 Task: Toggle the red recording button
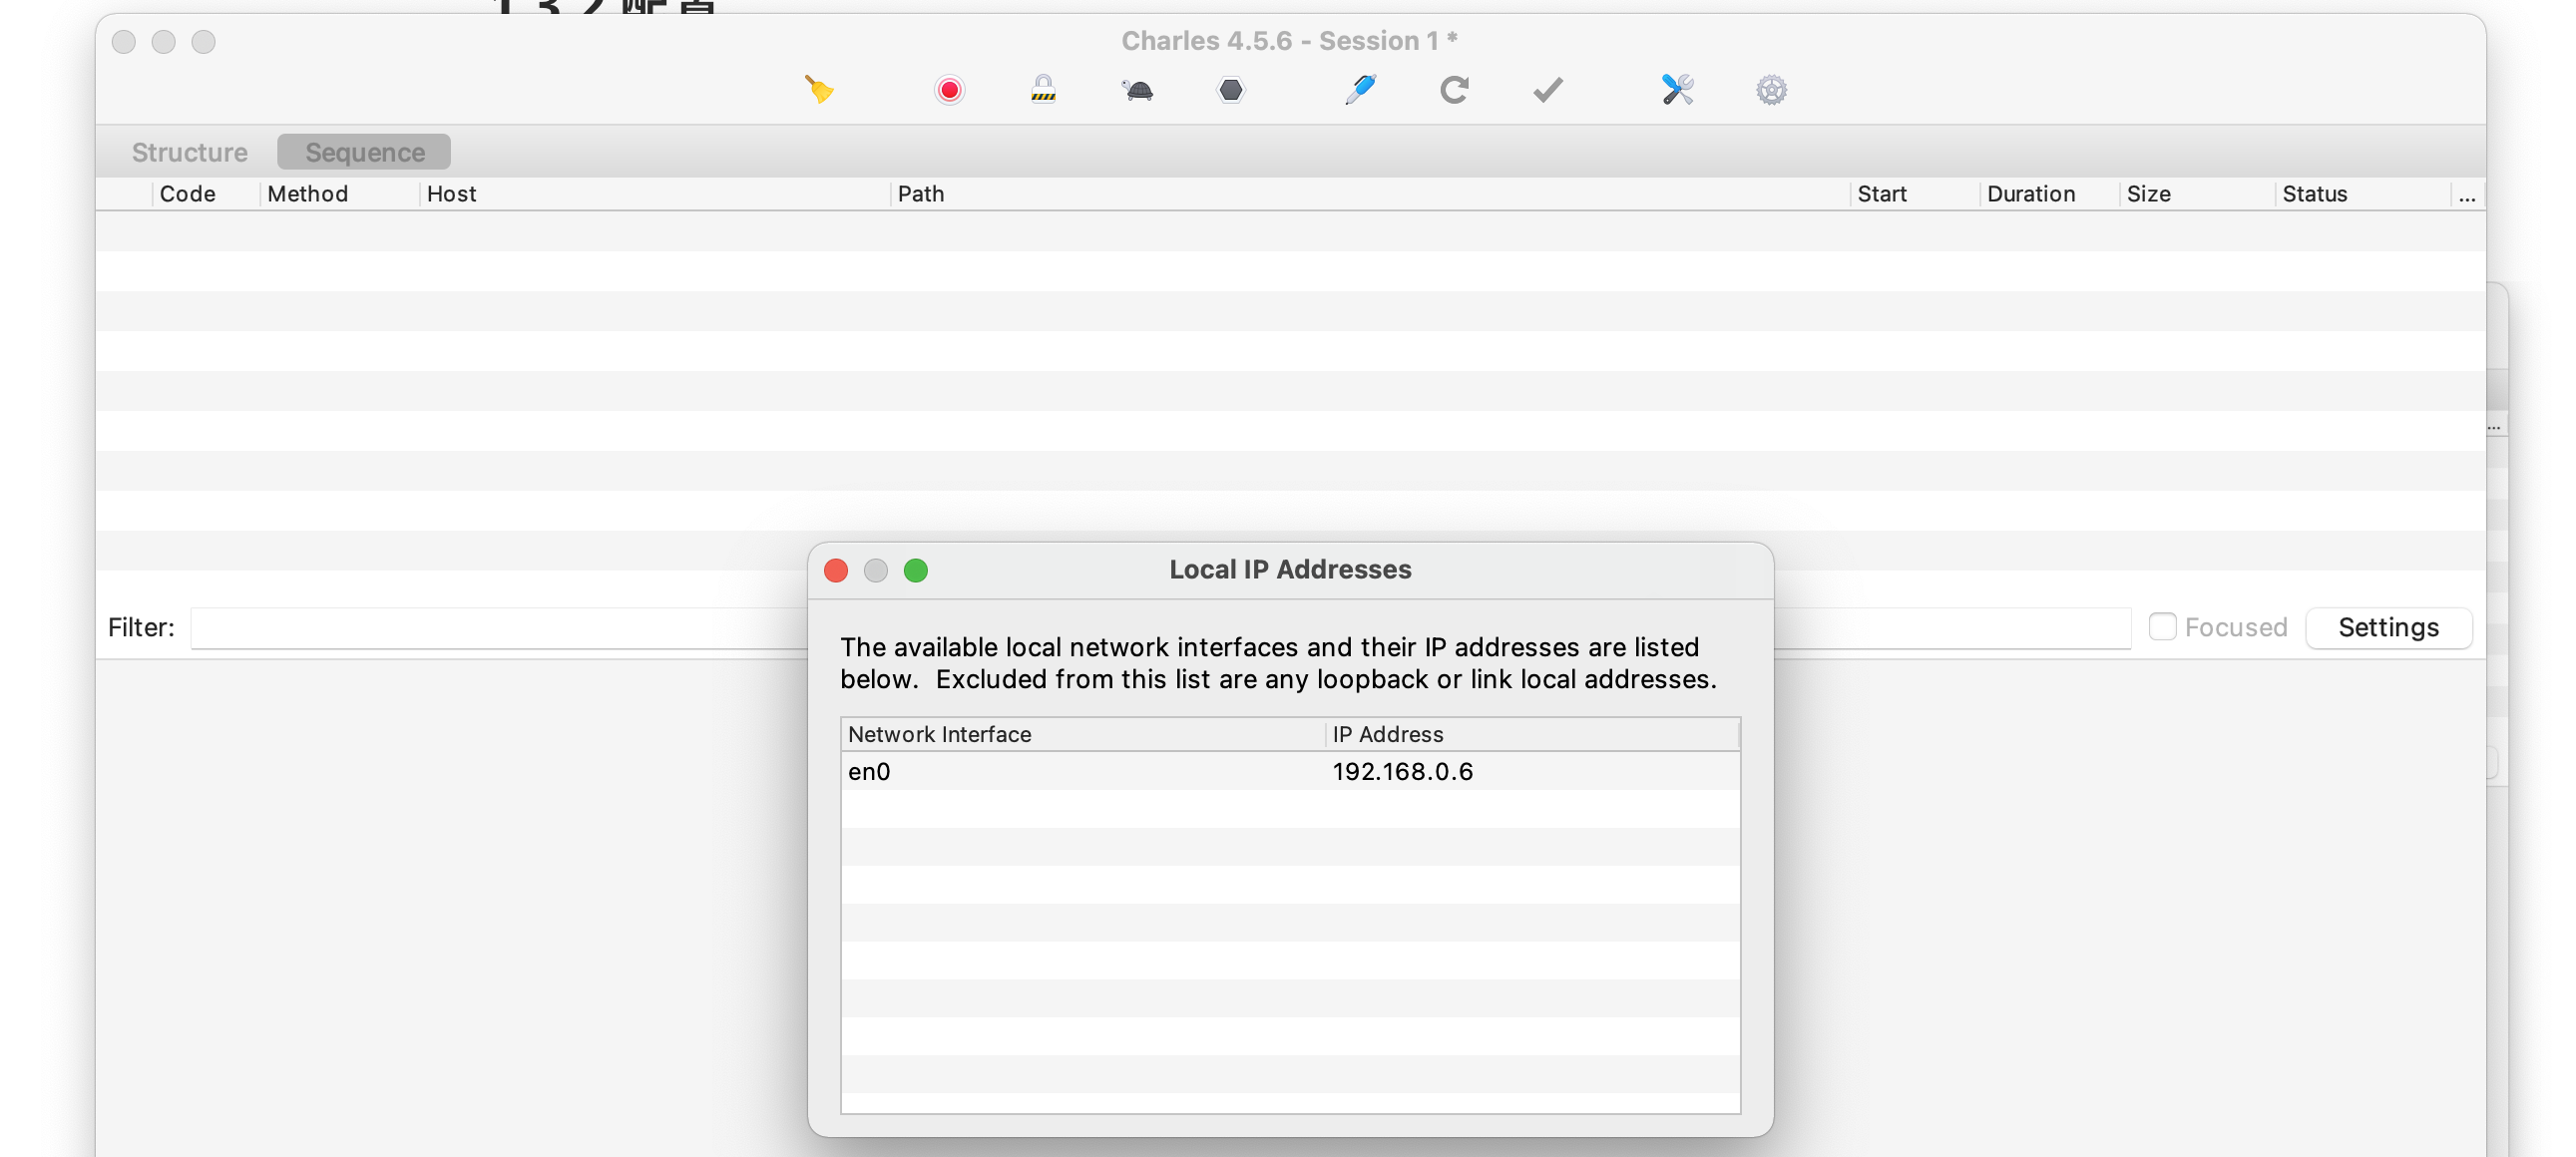click(949, 90)
